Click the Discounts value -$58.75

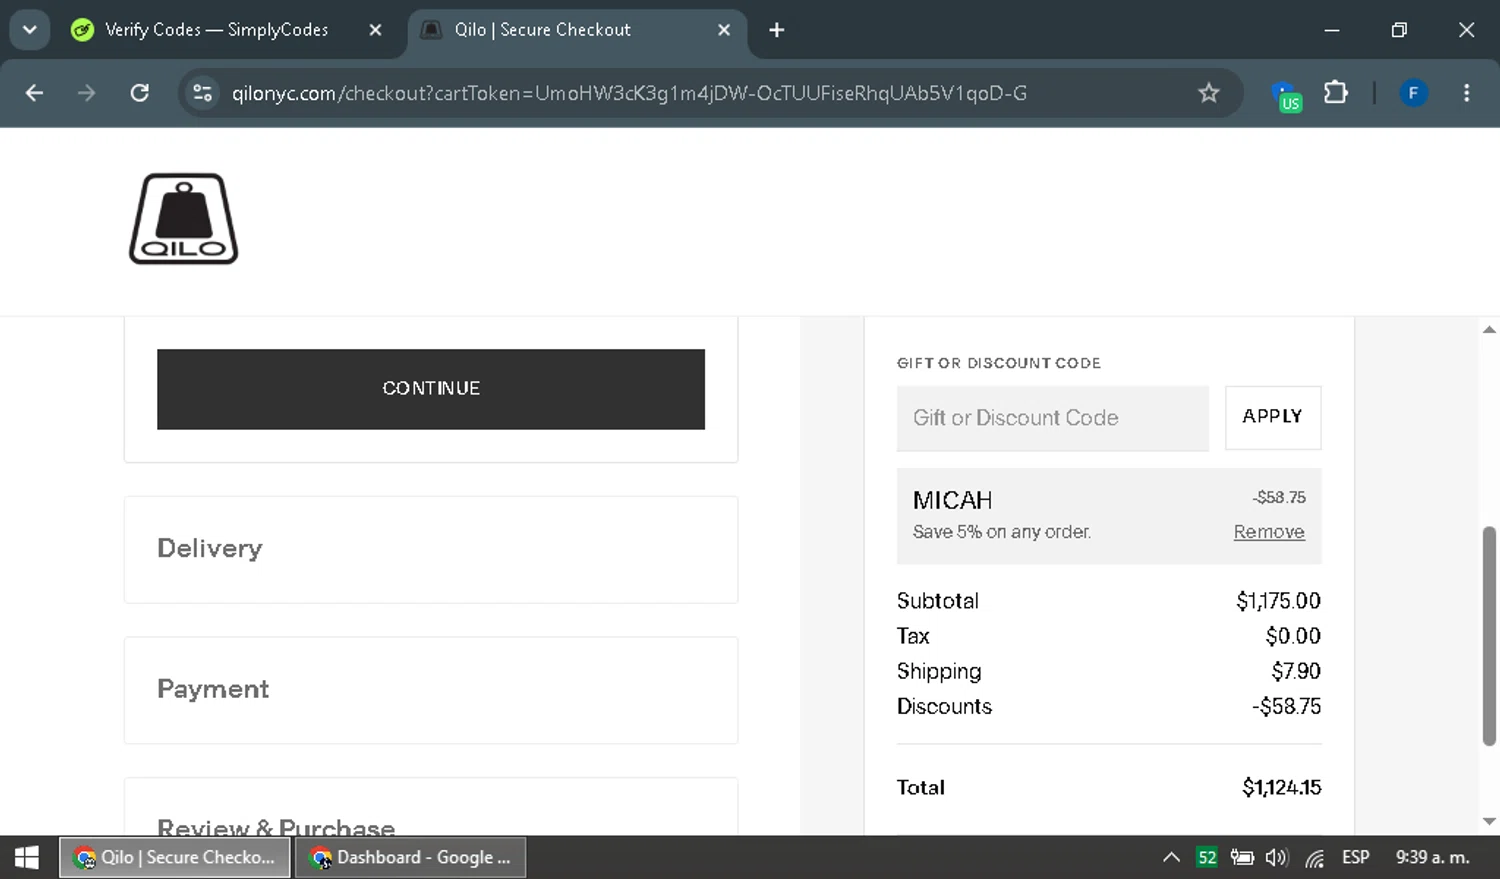(x=1286, y=706)
